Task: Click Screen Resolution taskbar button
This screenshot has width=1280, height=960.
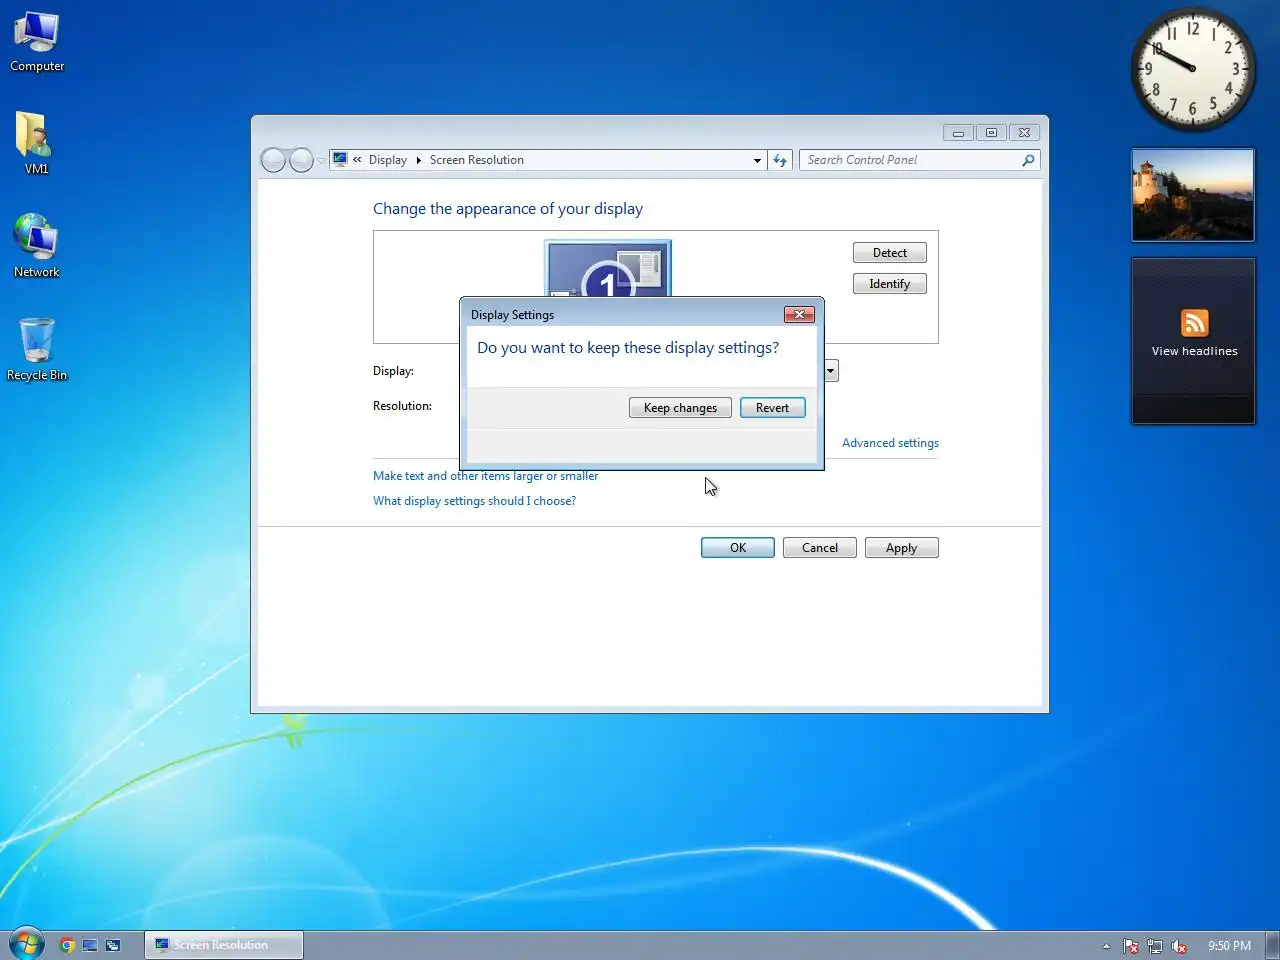Action: click(224, 945)
